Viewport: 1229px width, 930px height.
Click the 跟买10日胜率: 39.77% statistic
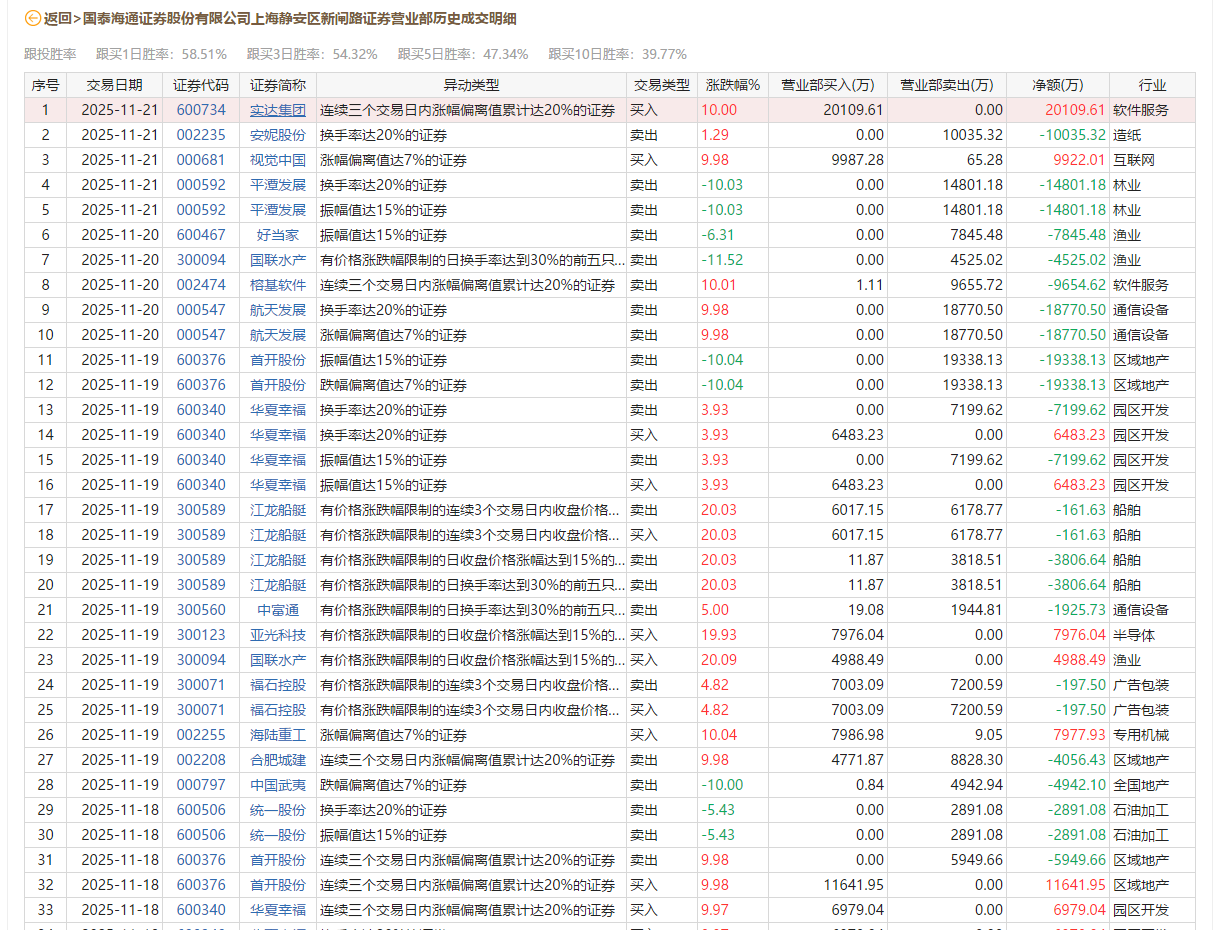(618, 54)
